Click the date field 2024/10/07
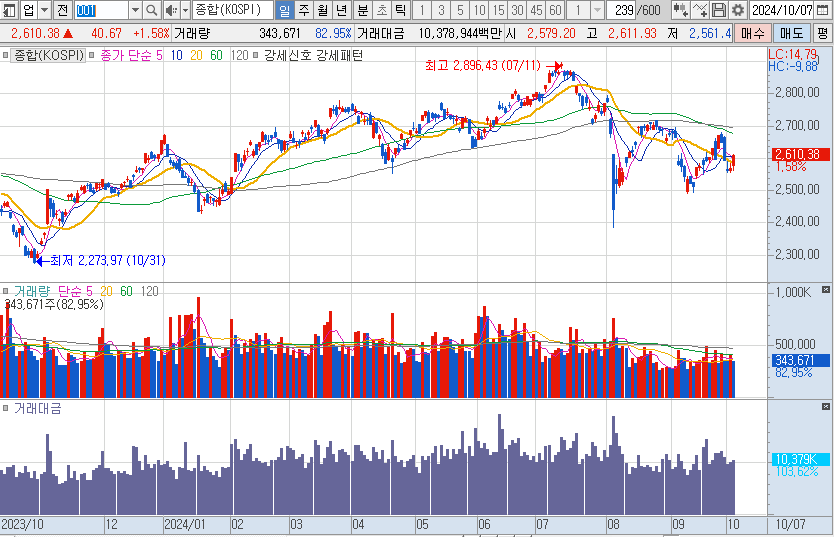 pos(782,10)
